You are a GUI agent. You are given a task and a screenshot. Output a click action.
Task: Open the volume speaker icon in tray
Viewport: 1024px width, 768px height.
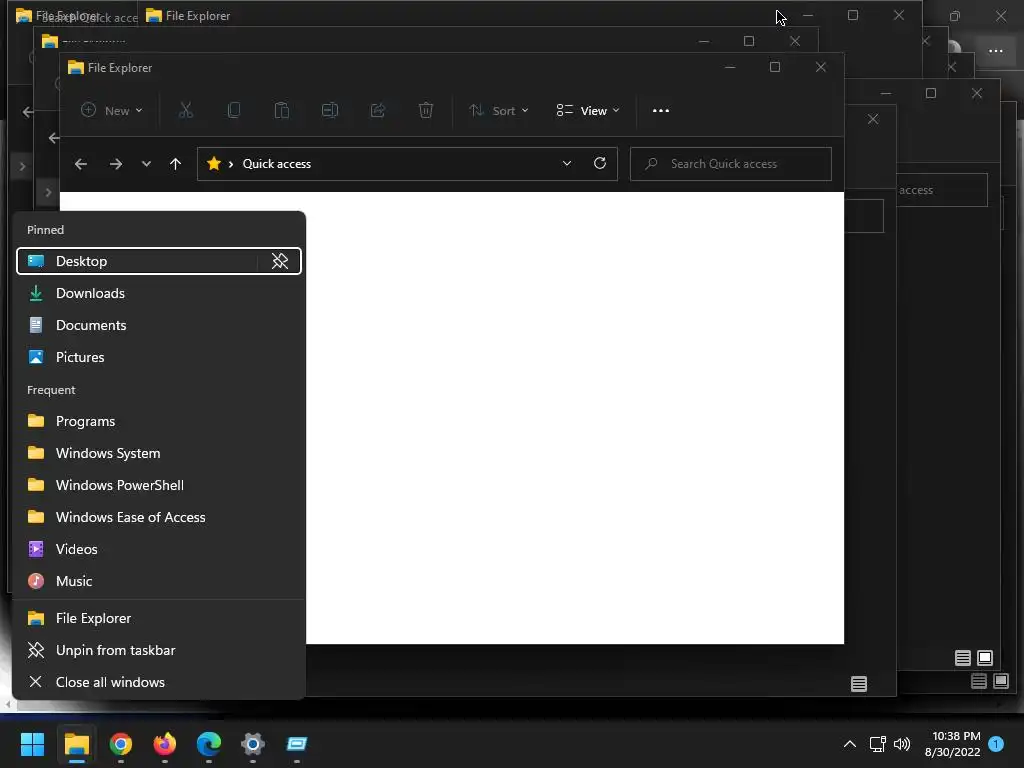[x=902, y=744]
